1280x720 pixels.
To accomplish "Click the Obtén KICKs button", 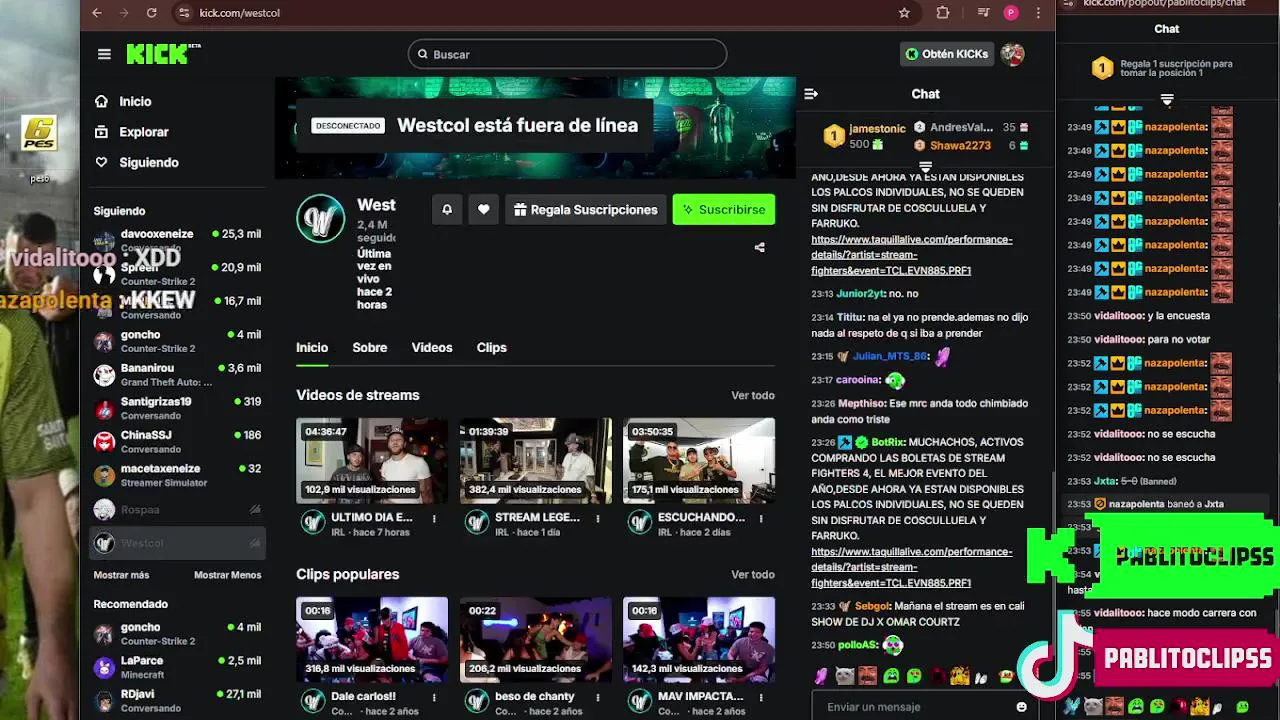I will pos(946,54).
